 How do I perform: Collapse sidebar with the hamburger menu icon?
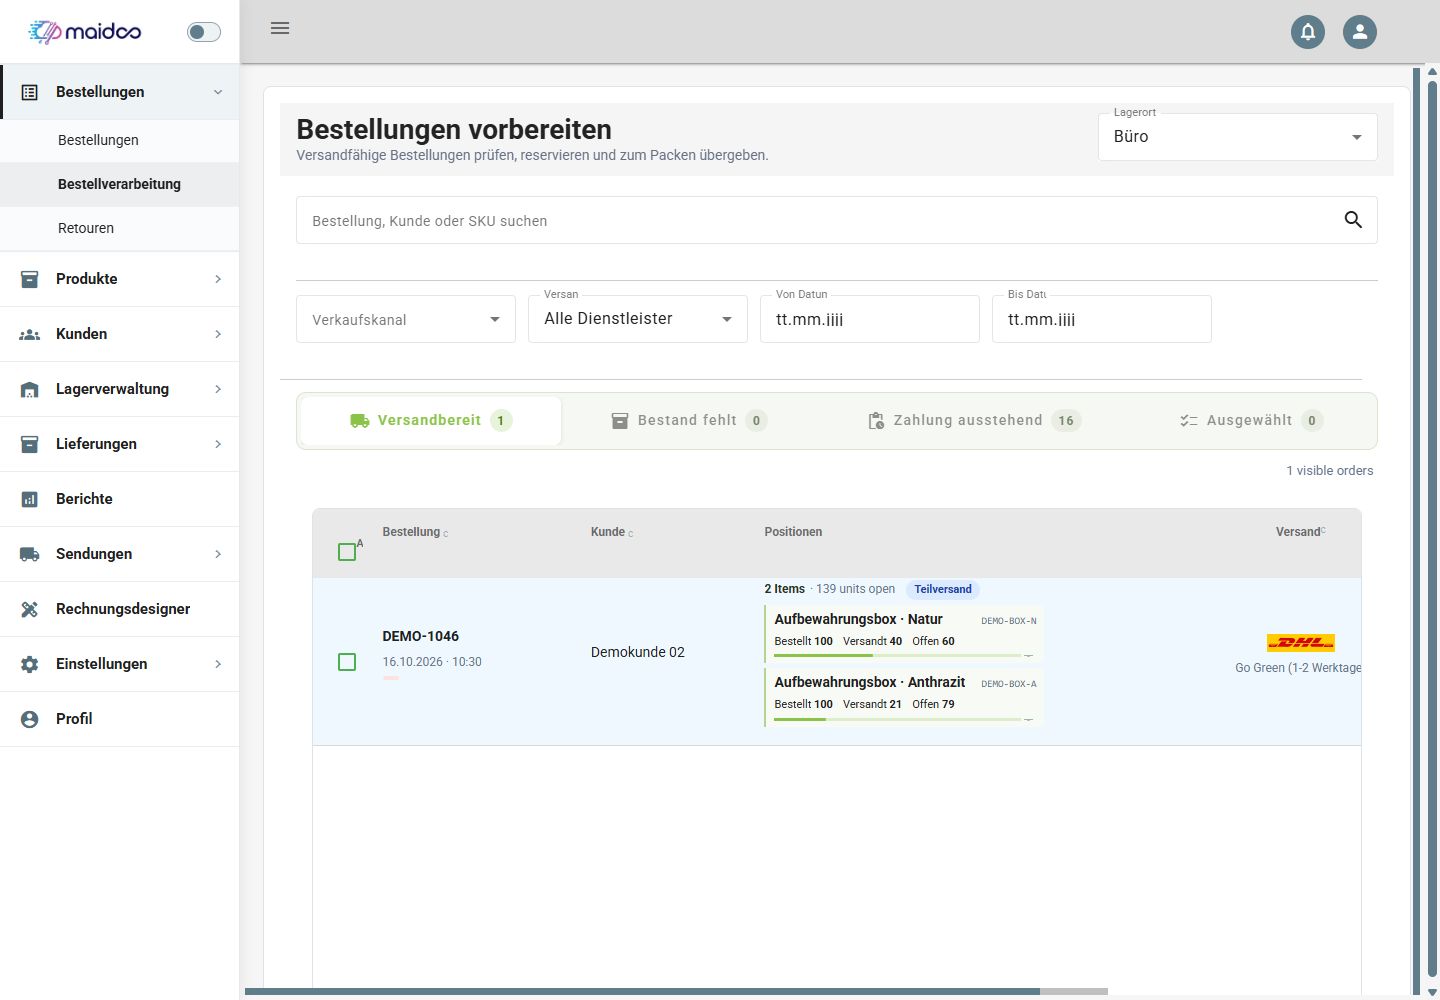(280, 28)
